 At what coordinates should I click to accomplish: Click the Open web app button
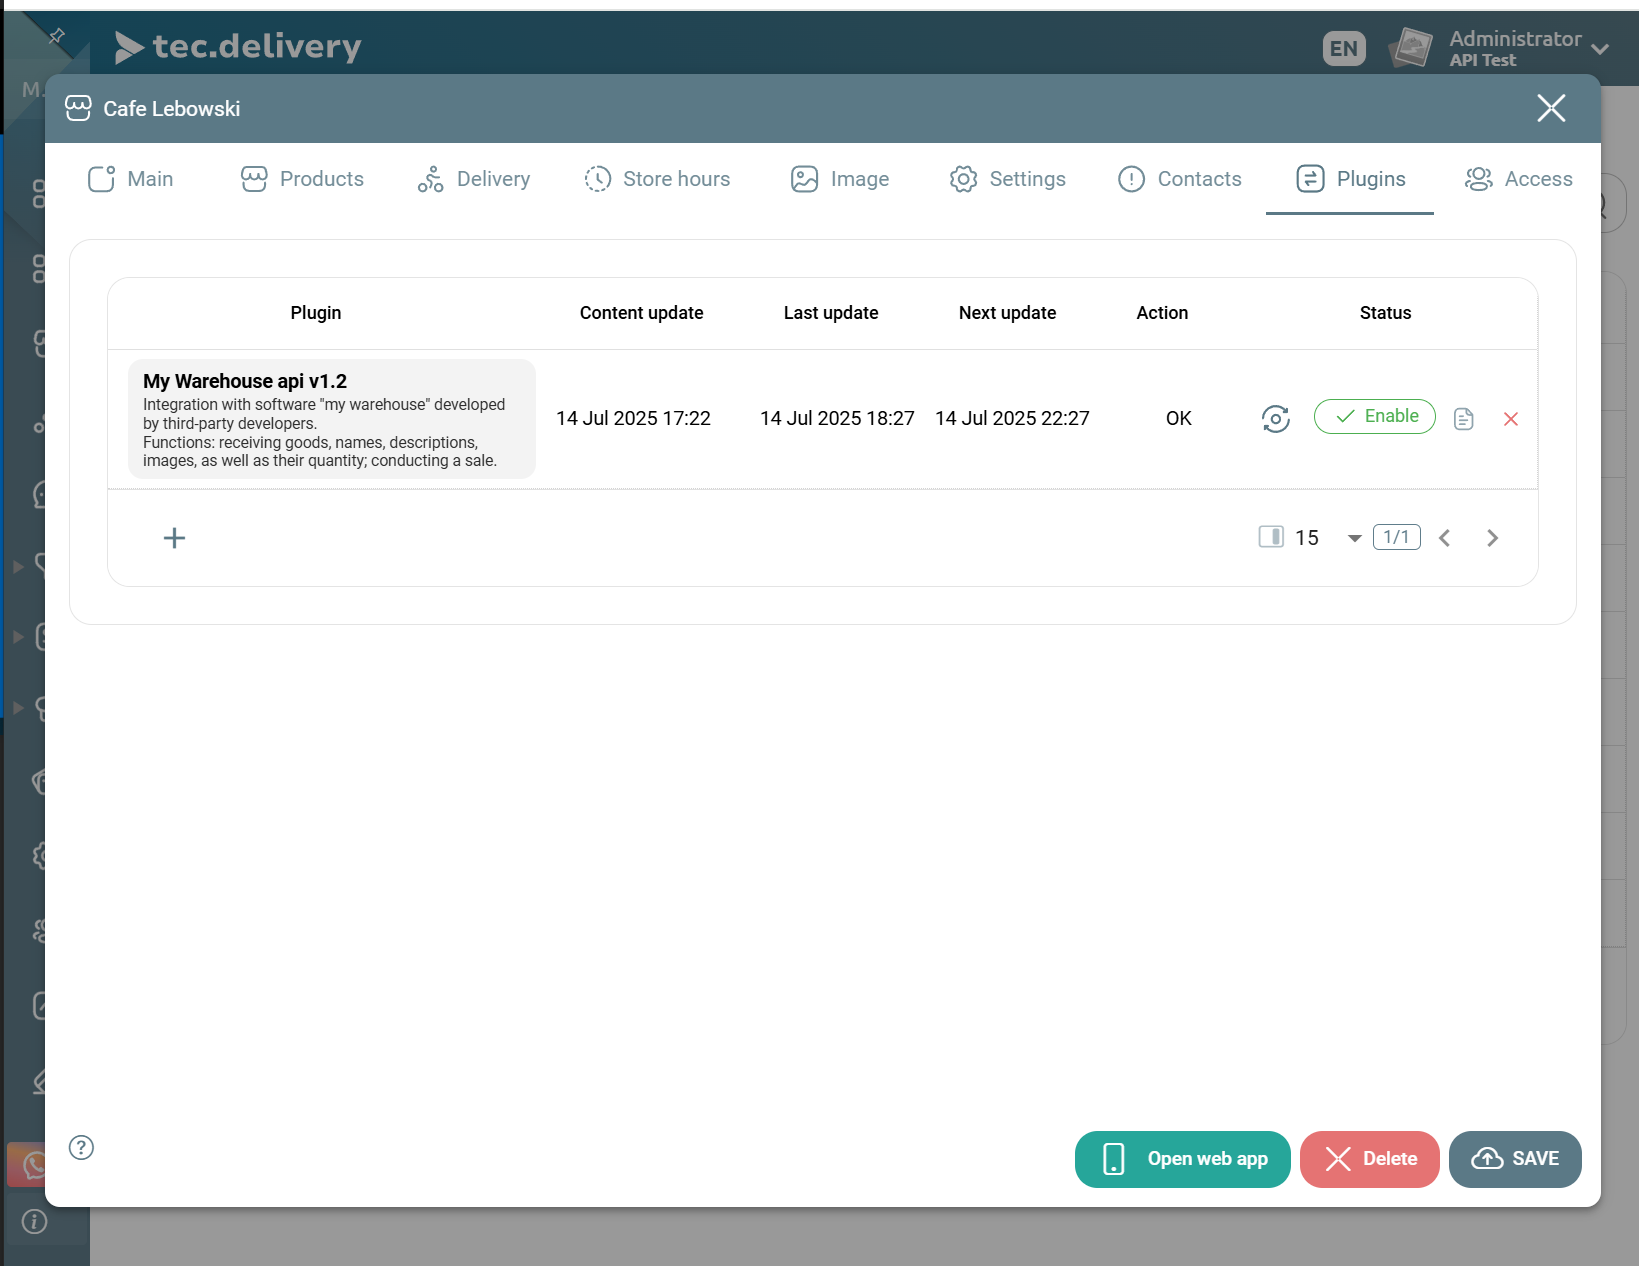coord(1183,1159)
